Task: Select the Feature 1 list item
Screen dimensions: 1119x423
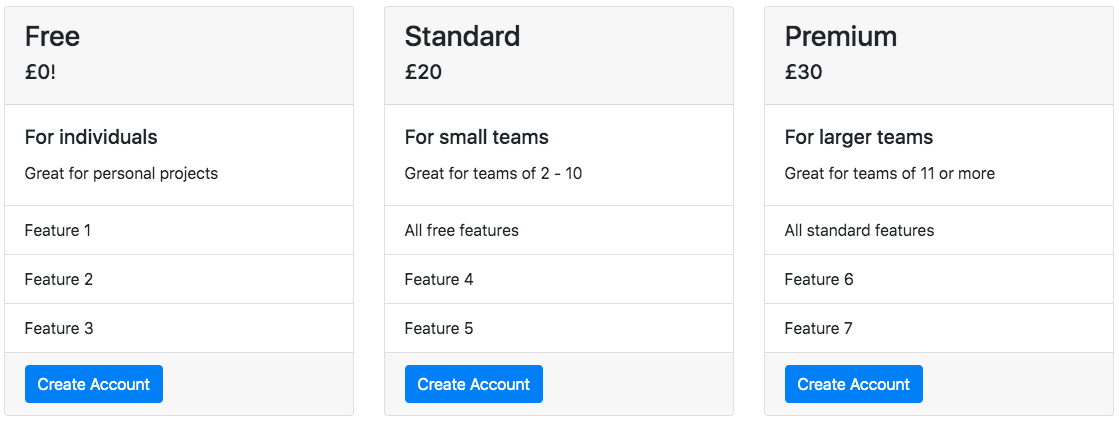Action: click(58, 230)
